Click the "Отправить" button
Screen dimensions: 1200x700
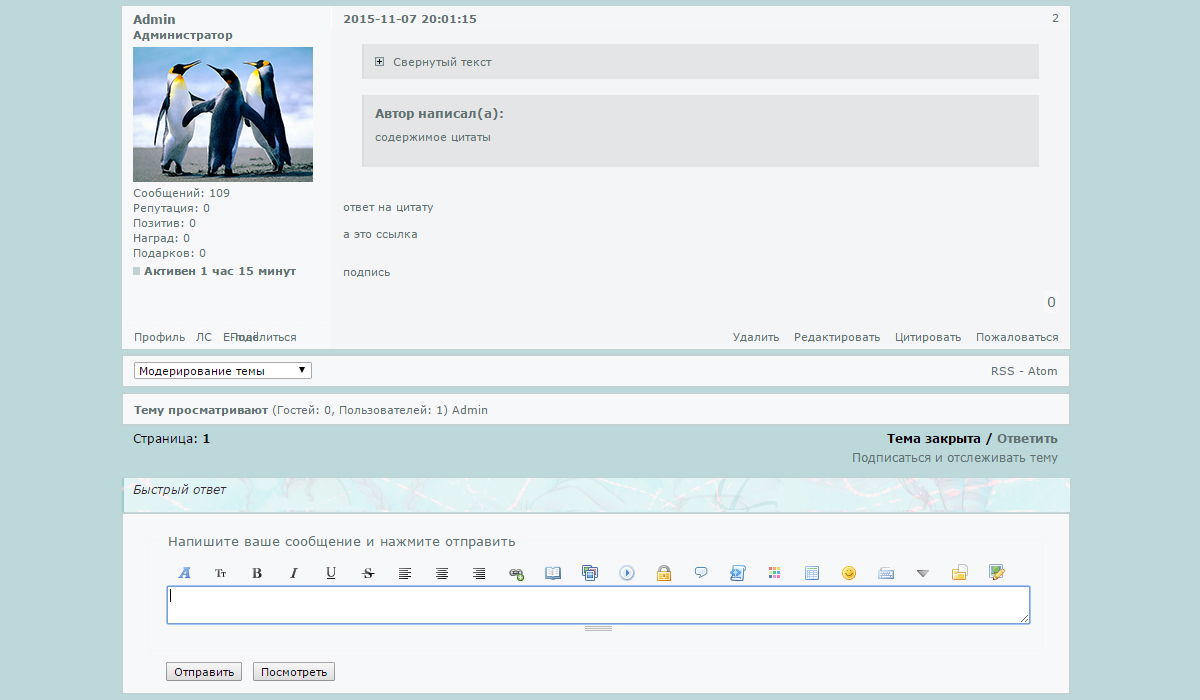coord(204,672)
